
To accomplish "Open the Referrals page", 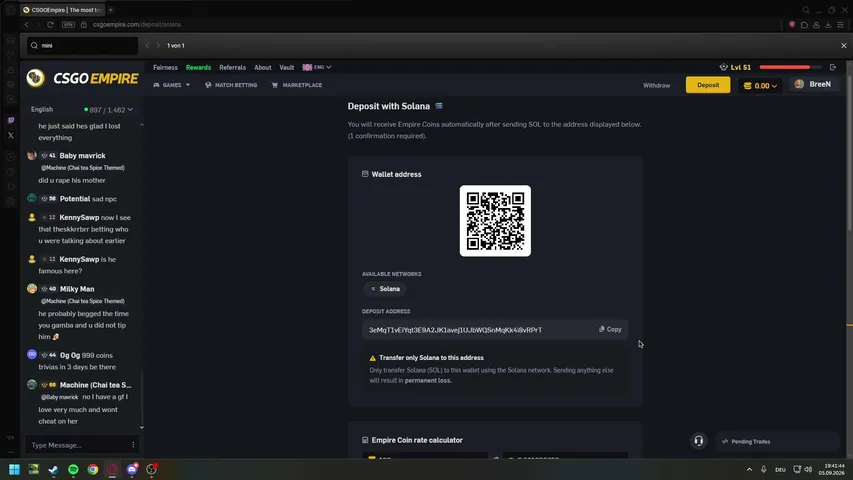I will [x=232, y=67].
